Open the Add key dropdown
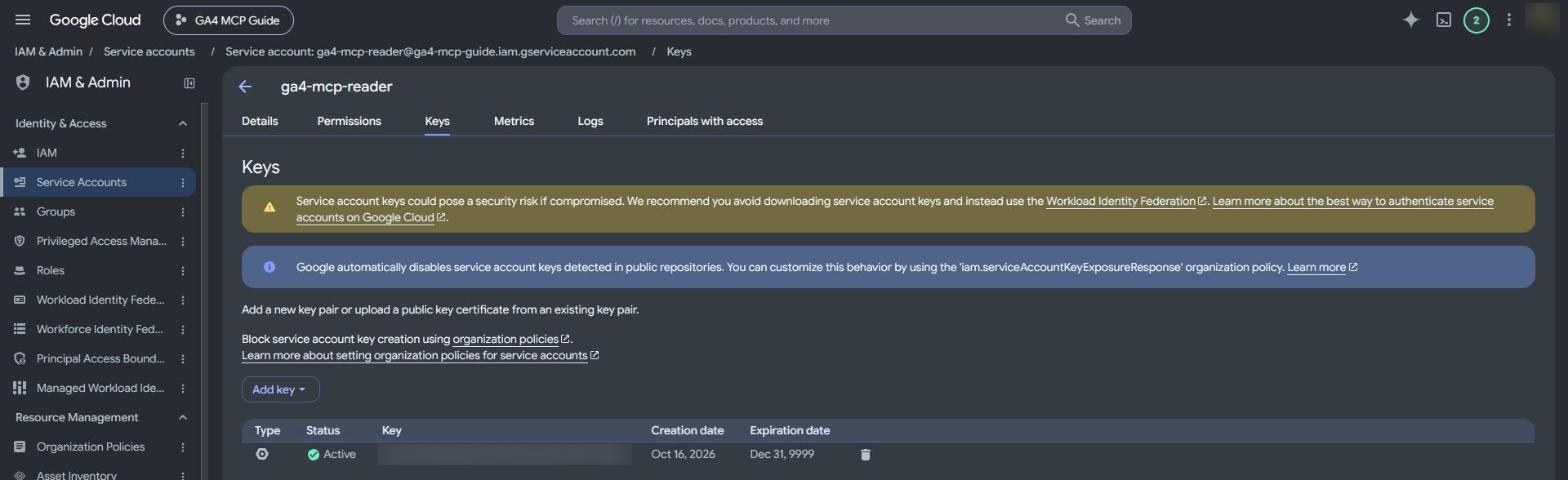The height and width of the screenshot is (480, 1568). click(280, 389)
